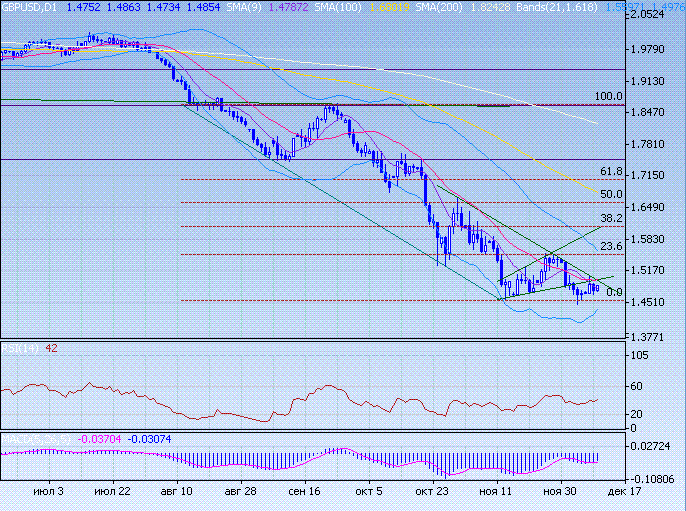Select the RSI(14) panel label
686x511 pixels.
pos(20,349)
